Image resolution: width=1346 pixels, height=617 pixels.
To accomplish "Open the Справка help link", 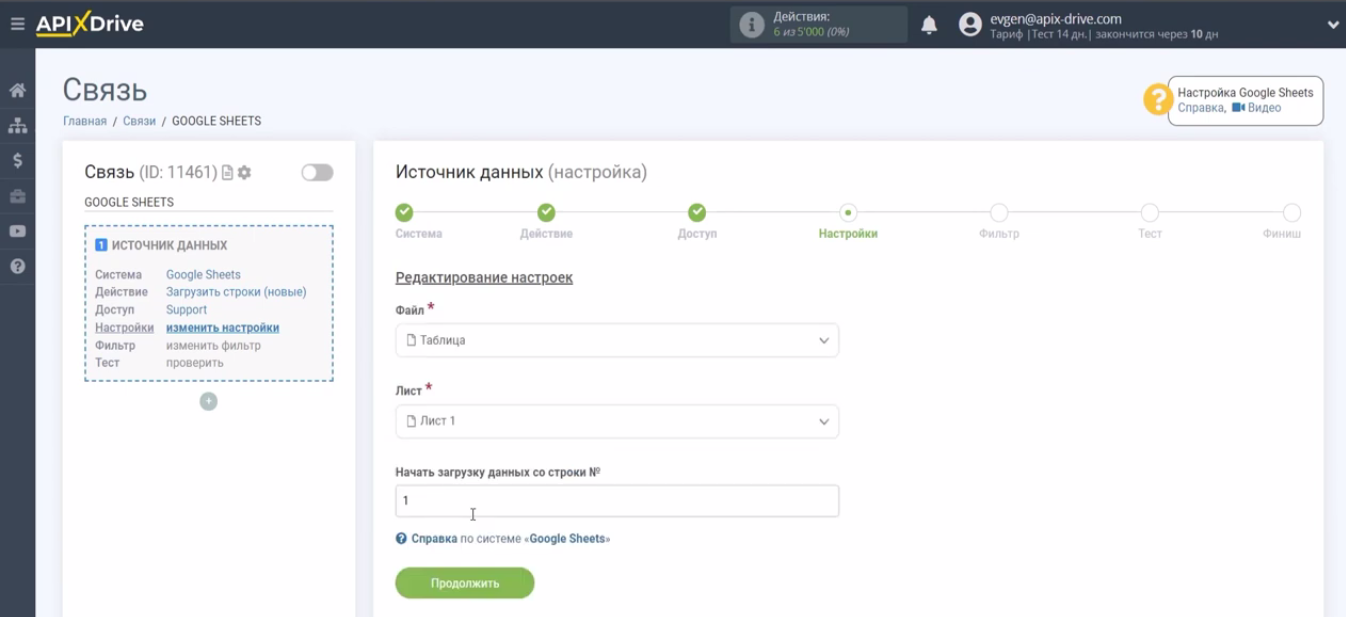I will click(1200, 108).
